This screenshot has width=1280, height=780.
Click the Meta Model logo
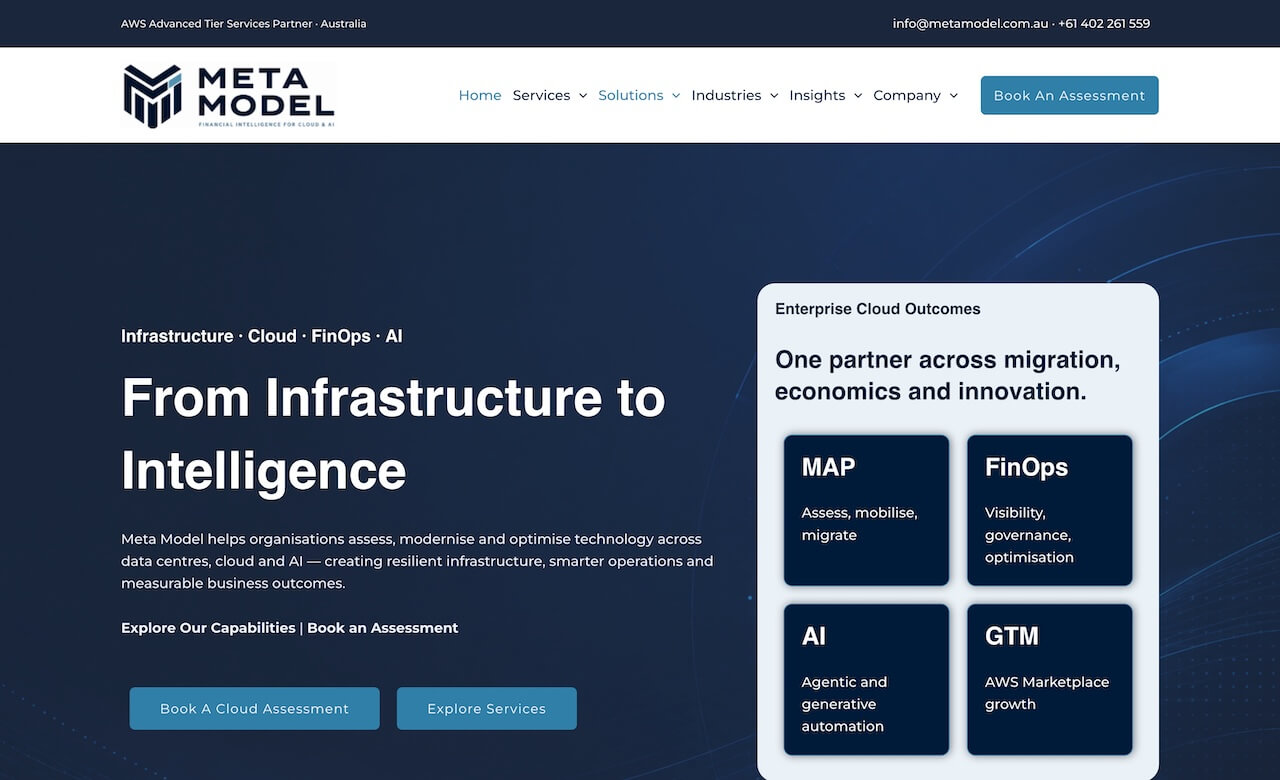click(228, 95)
